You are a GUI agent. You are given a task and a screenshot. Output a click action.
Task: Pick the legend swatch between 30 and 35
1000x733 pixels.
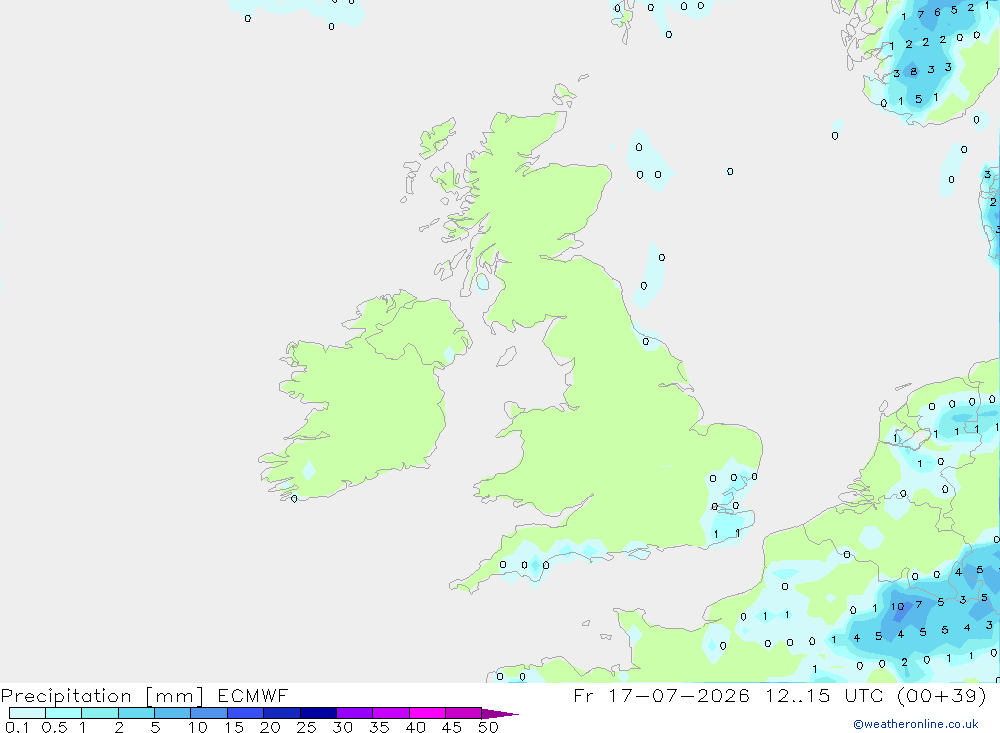click(x=354, y=713)
